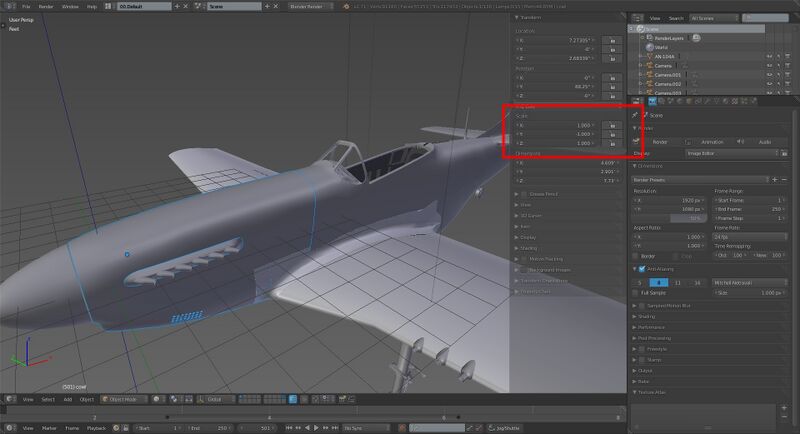
Task: Expand the Grease Pencil panel in N-panel
Action: point(543,194)
